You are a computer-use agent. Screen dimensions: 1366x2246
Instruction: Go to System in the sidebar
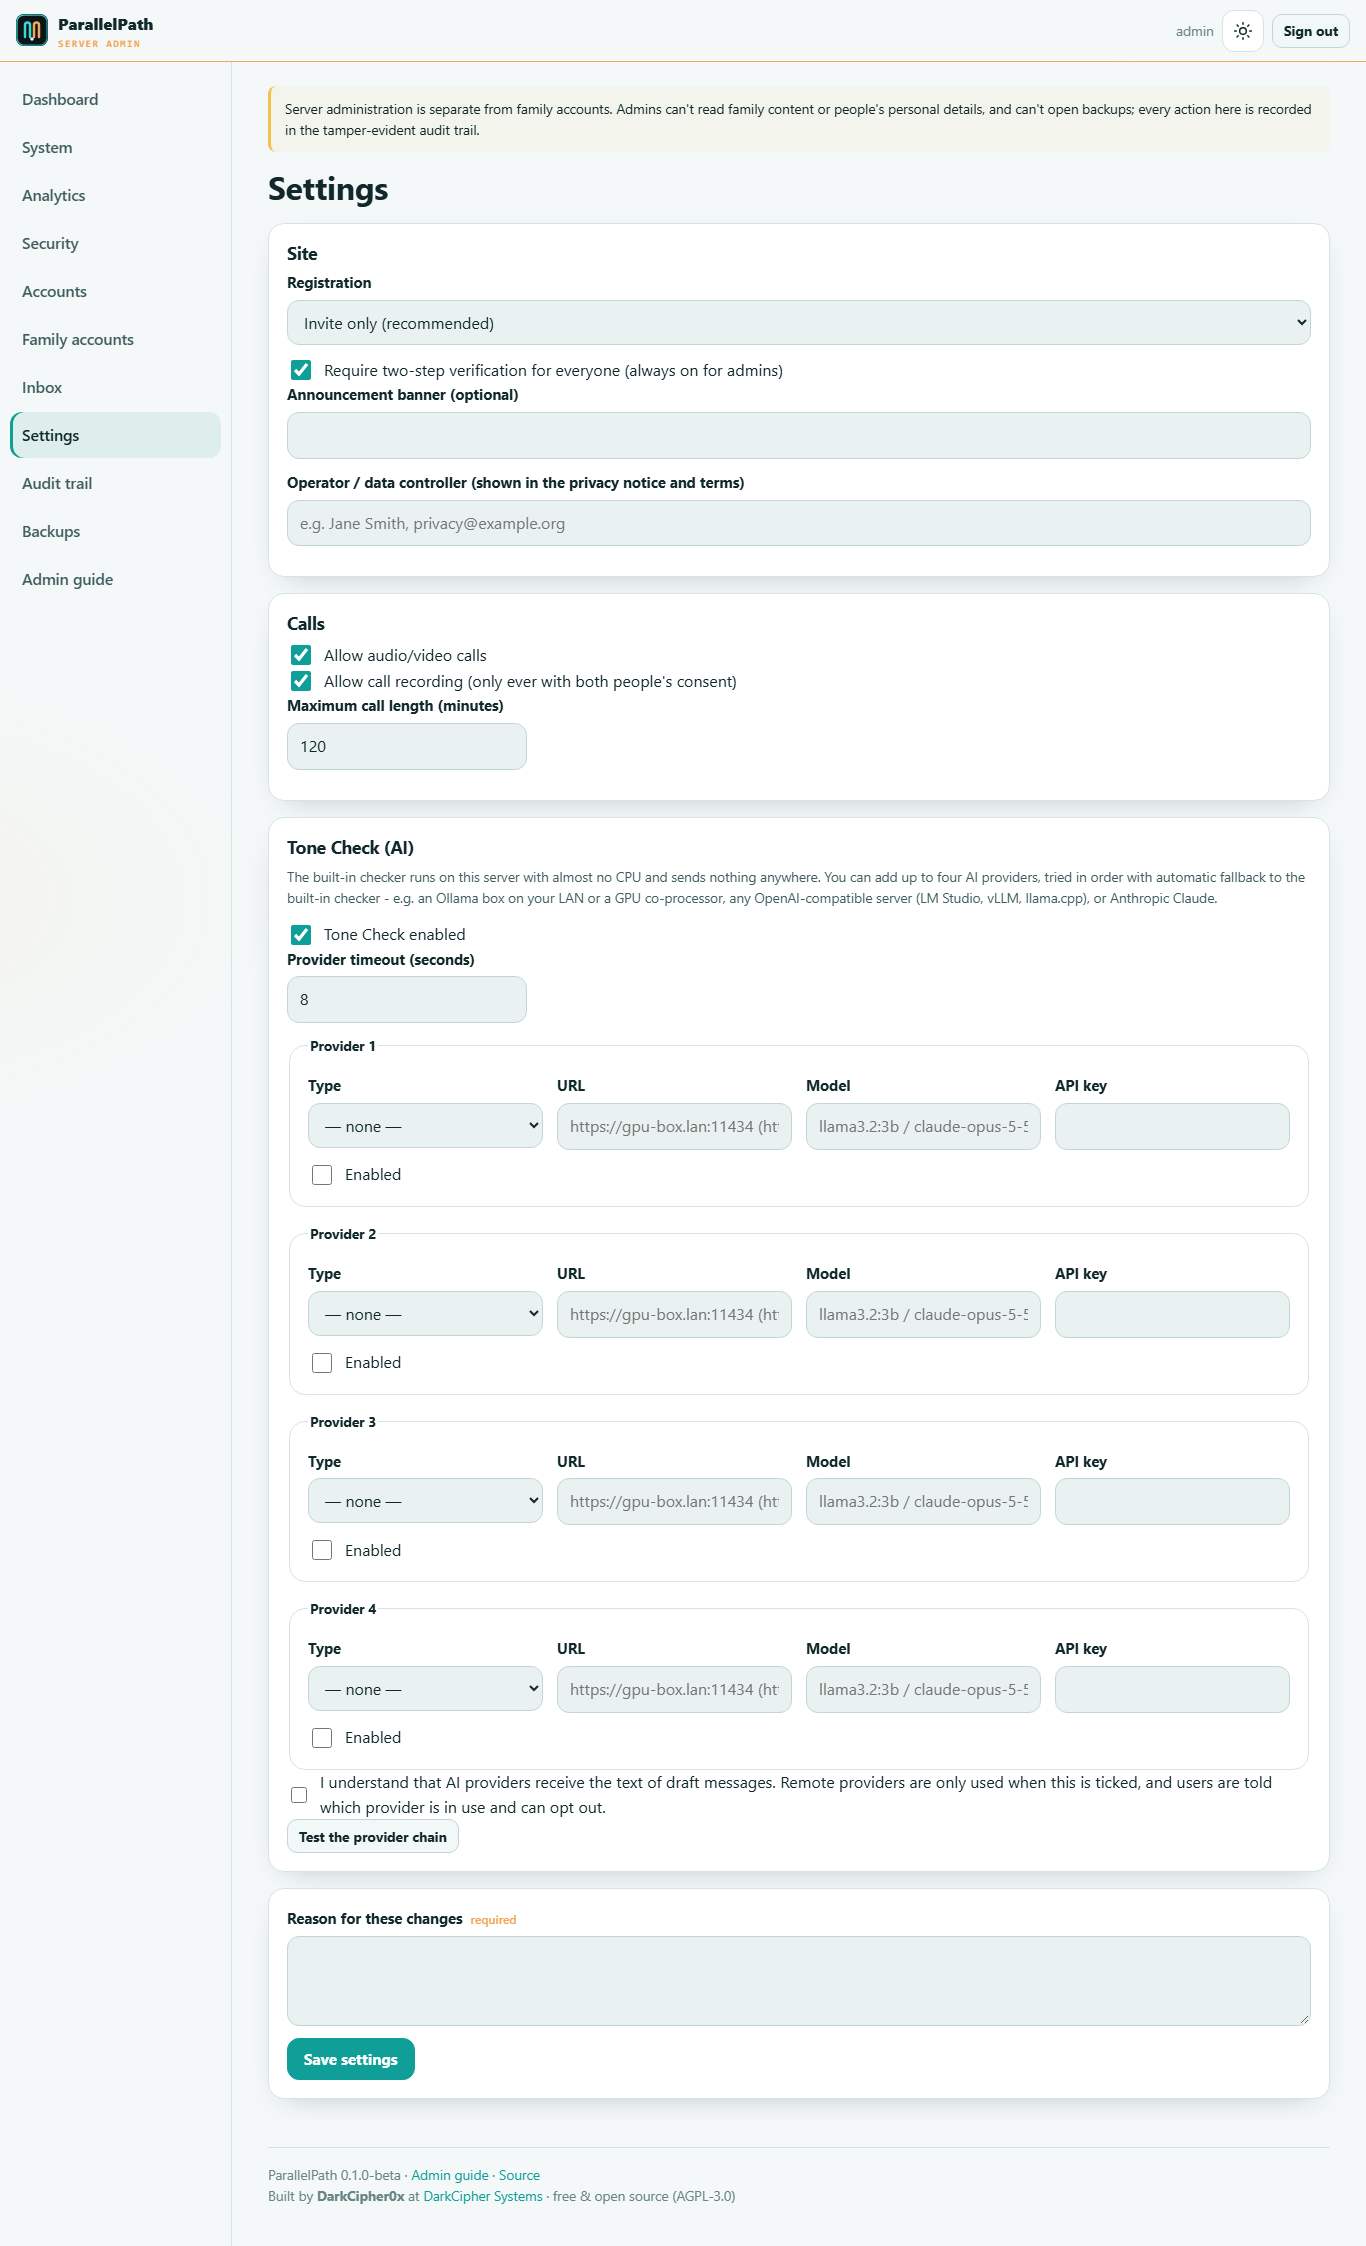[115, 147]
